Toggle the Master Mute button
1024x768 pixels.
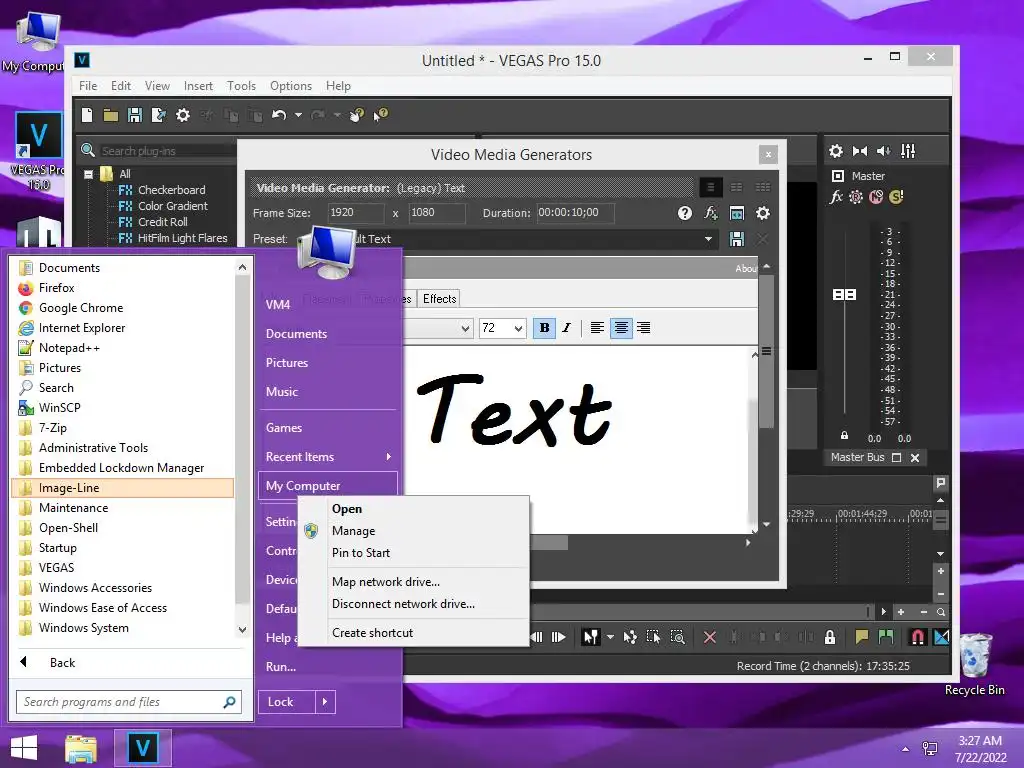876,197
